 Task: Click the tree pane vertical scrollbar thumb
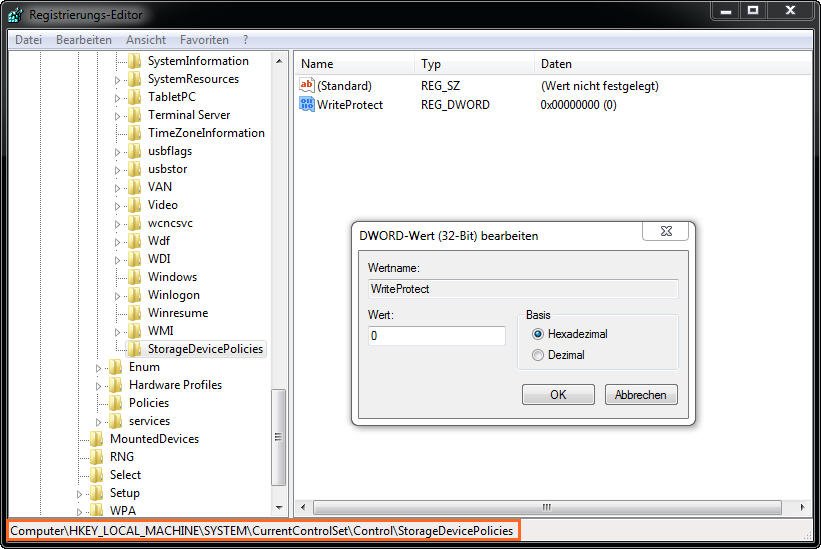(x=279, y=438)
